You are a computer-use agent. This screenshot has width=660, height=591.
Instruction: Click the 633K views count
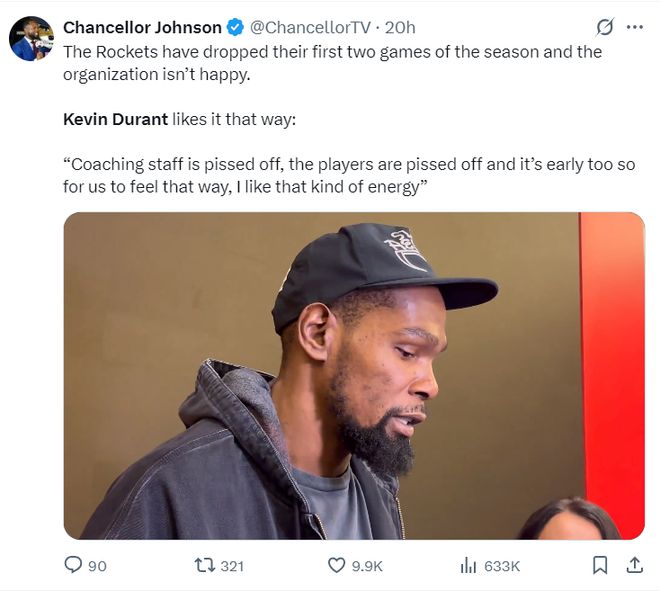[x=502, y=566]
